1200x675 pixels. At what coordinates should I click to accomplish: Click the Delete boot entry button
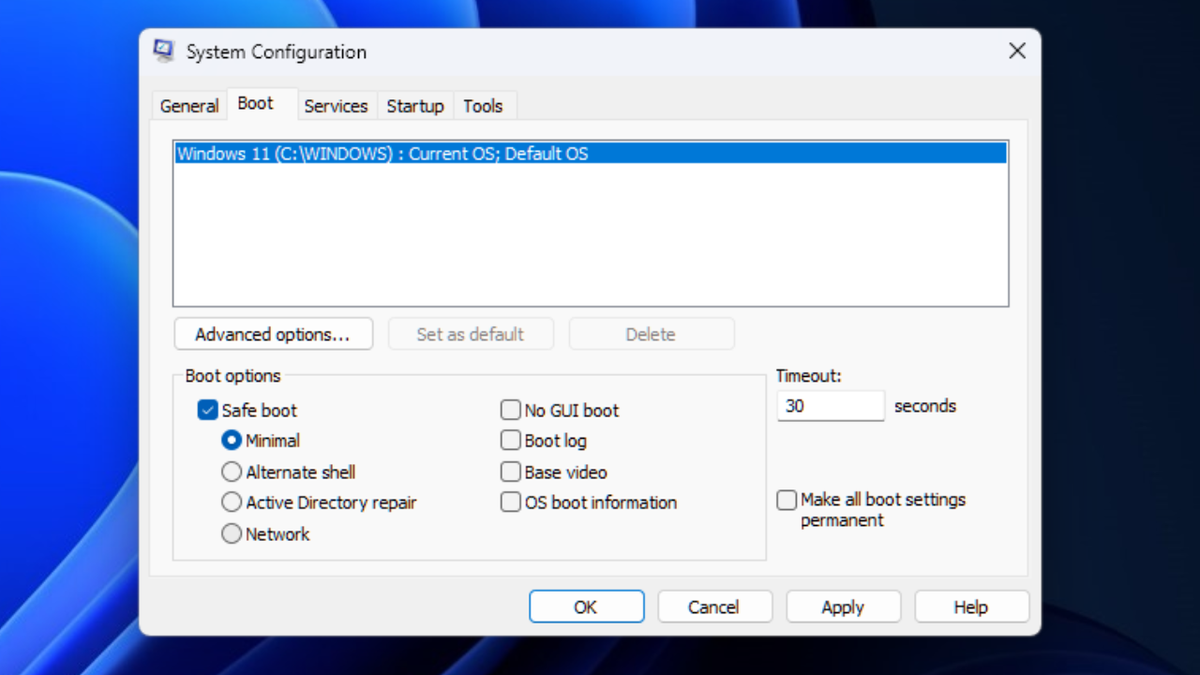click(x=651, y=334)
